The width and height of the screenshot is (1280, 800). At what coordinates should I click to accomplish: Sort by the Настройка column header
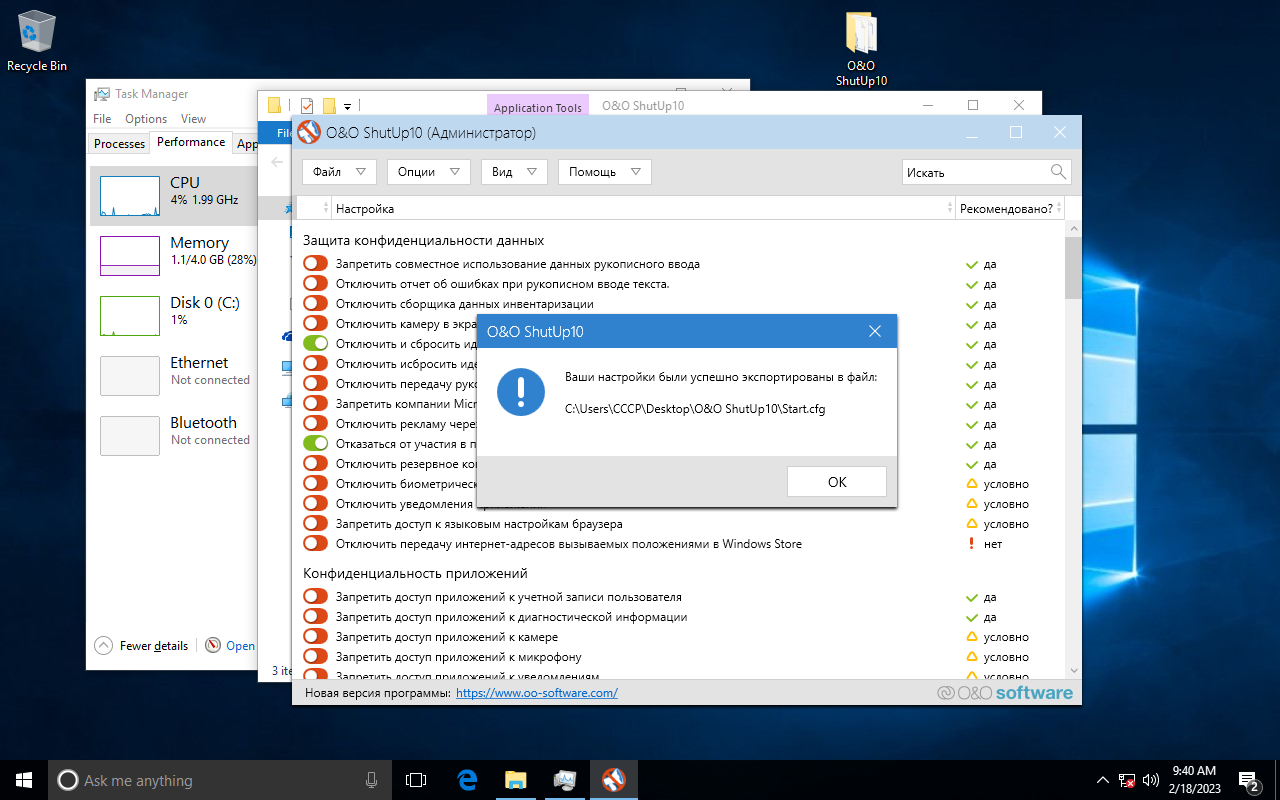tap(643, 208)
